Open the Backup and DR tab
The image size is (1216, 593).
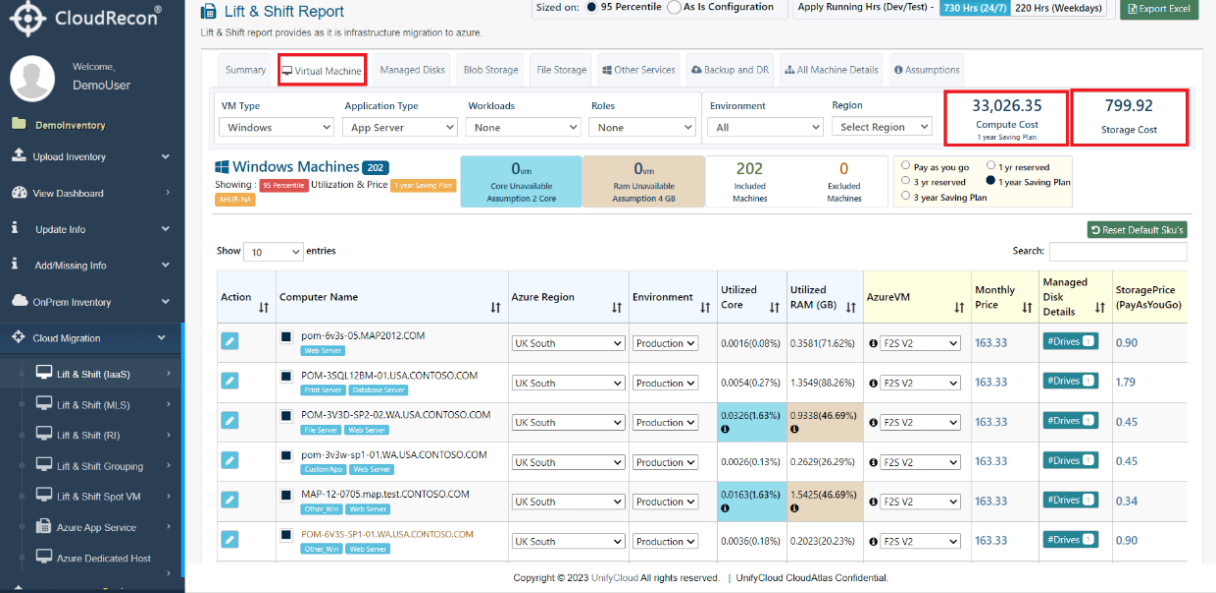click(x=730, y=70)
